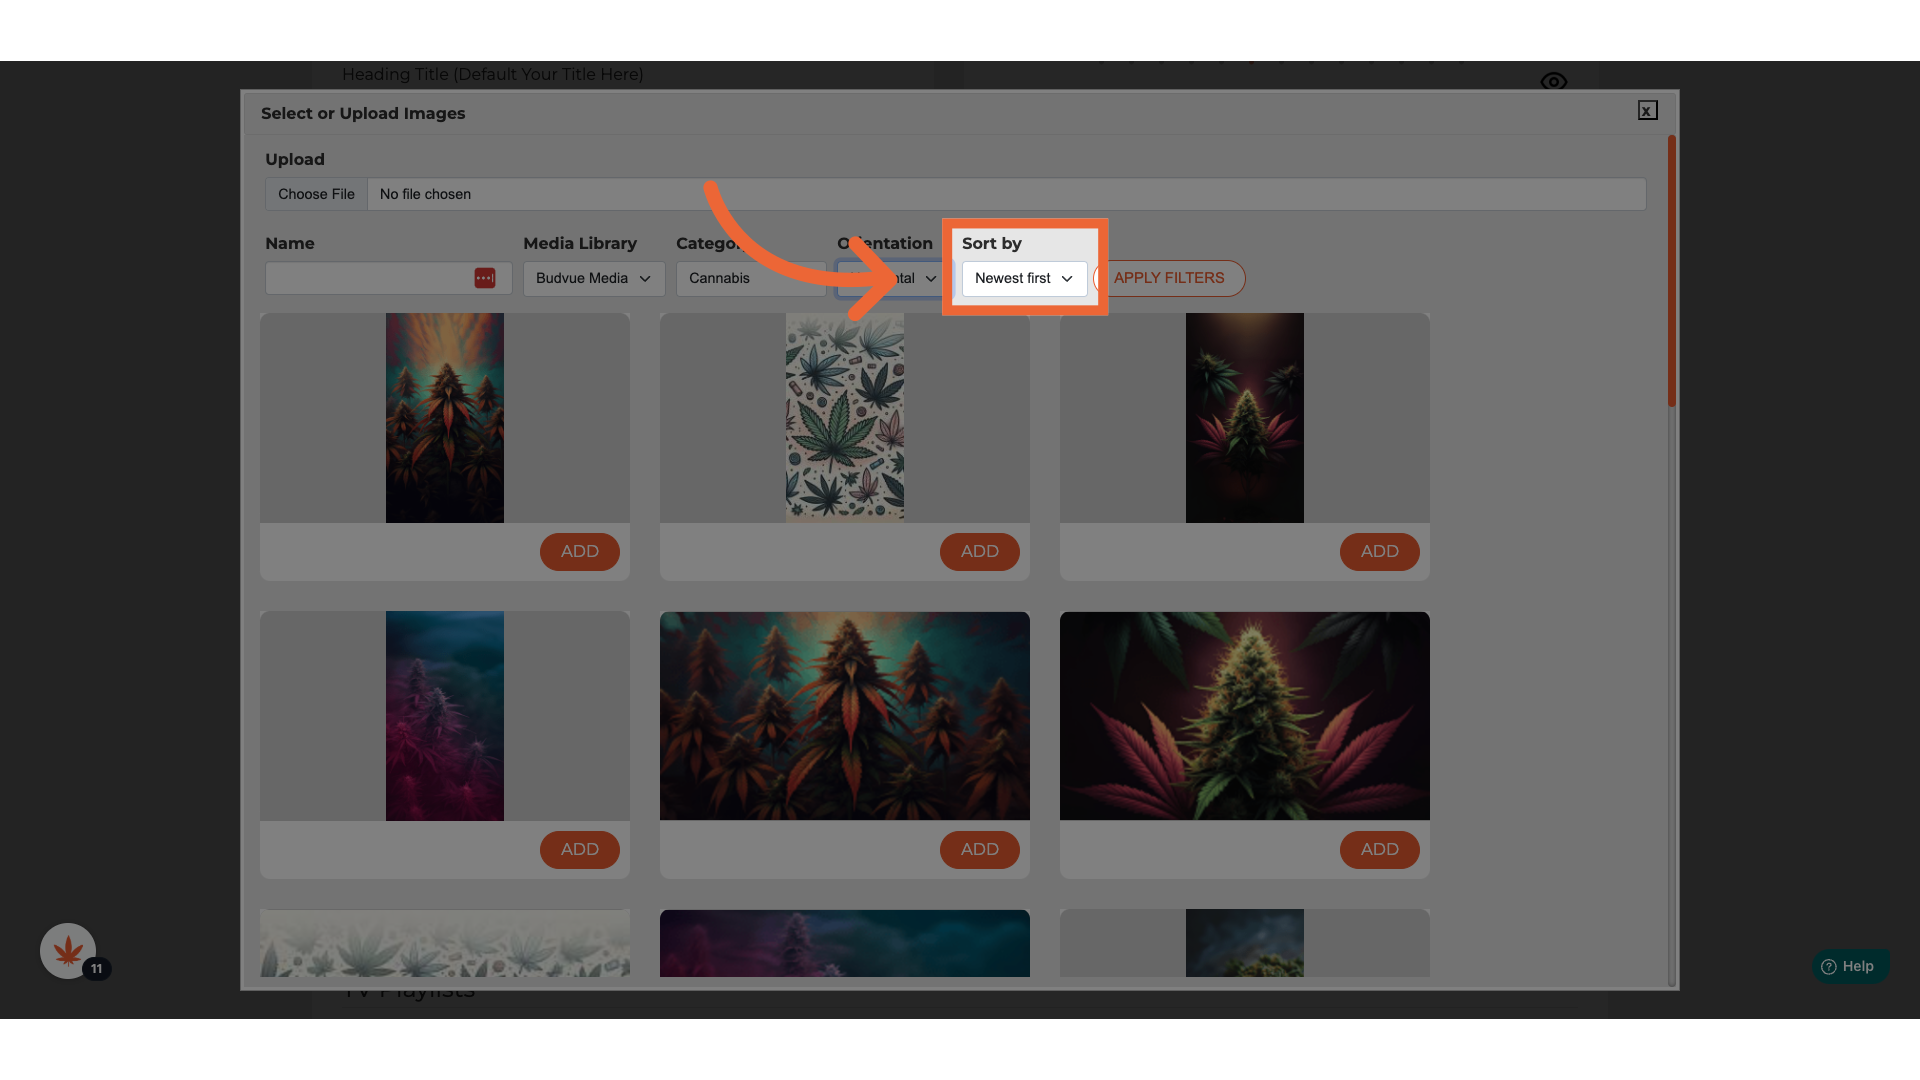Open the Help widget
The width and height of the screenshot is (1920, 1080).
1849,966
